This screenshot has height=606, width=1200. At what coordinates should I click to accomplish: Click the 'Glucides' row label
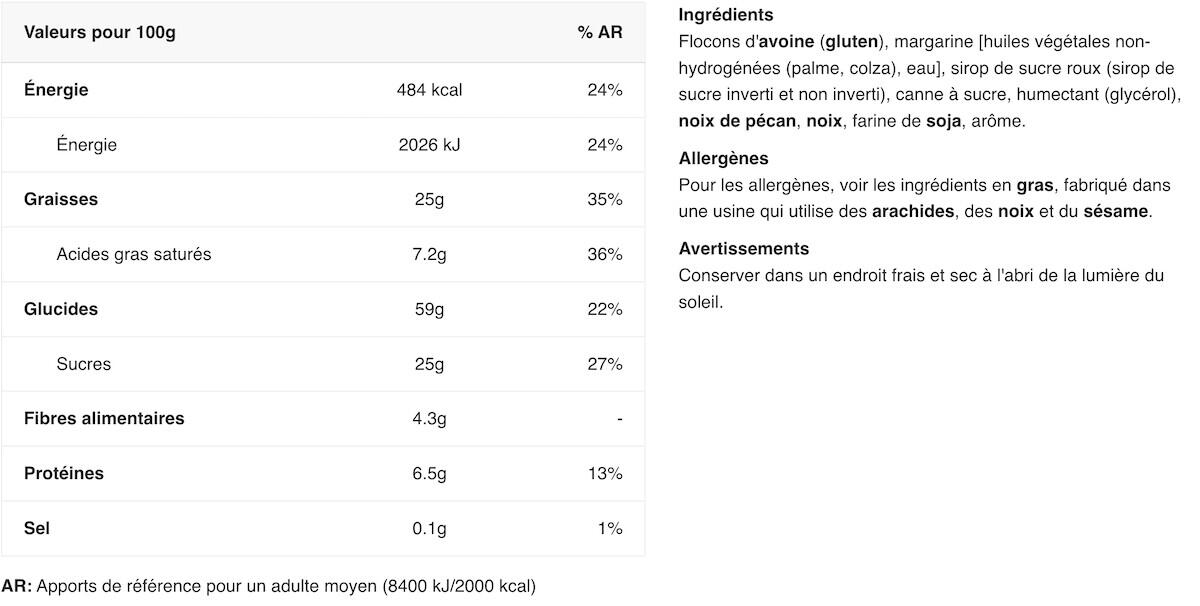pos(61,309)
